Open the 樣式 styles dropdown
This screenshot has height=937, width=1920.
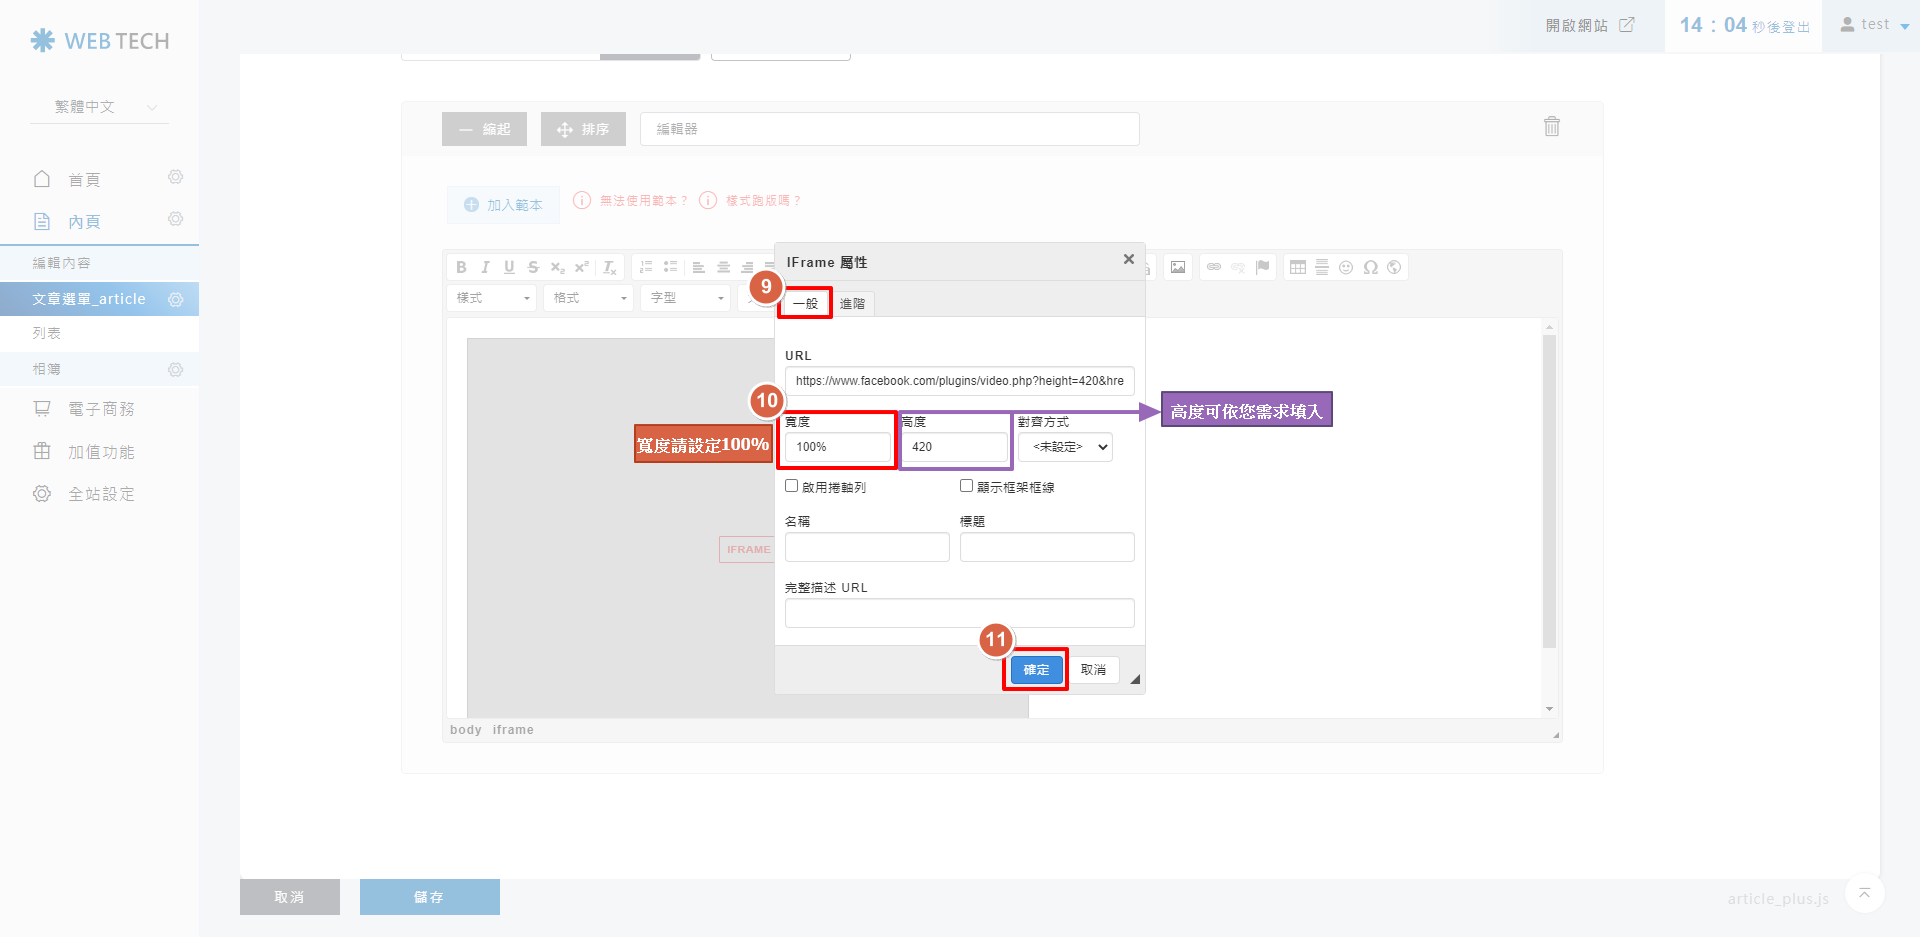tap(493, 298)
